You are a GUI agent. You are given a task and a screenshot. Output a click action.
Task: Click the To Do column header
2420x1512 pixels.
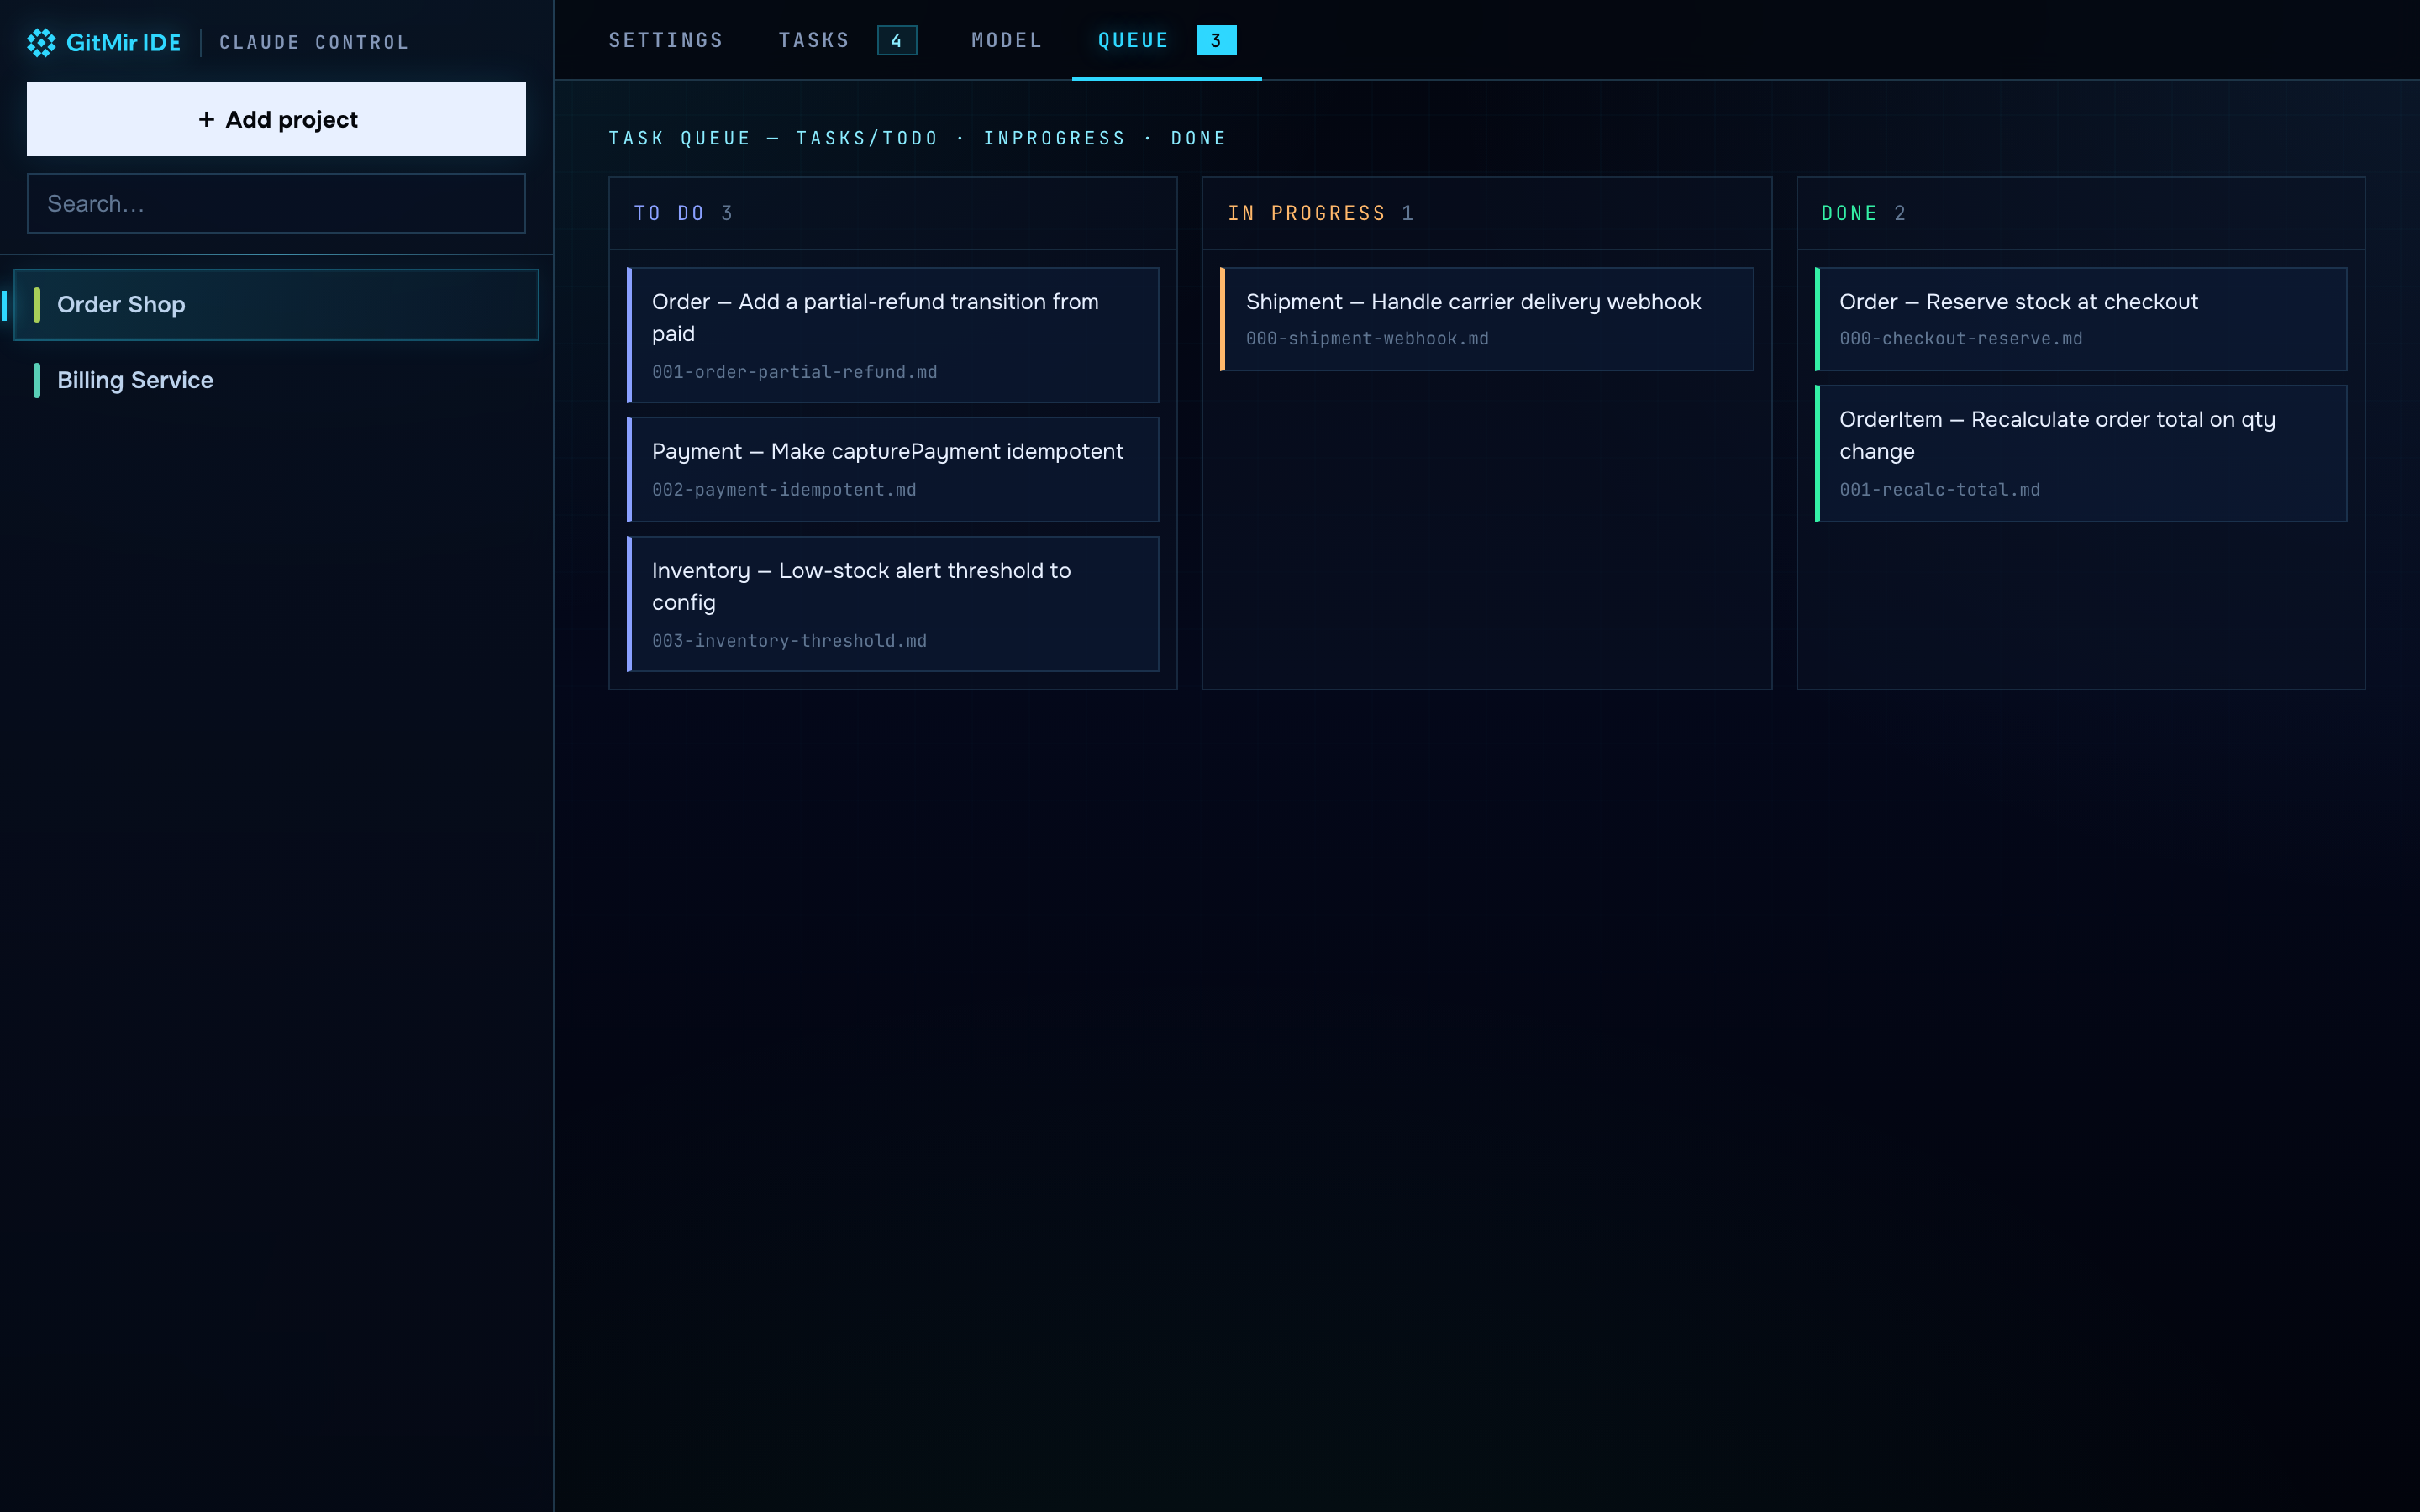[x=893, y=213]
